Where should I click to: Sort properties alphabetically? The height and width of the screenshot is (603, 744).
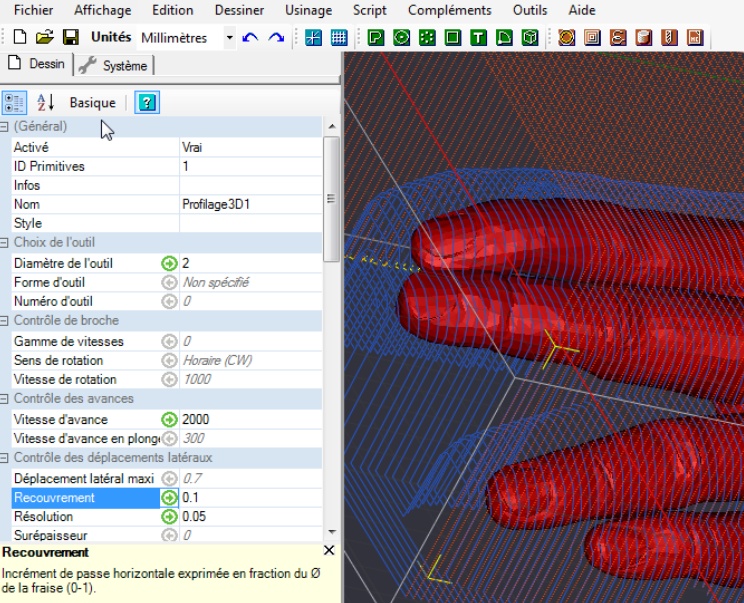[46, 102]
